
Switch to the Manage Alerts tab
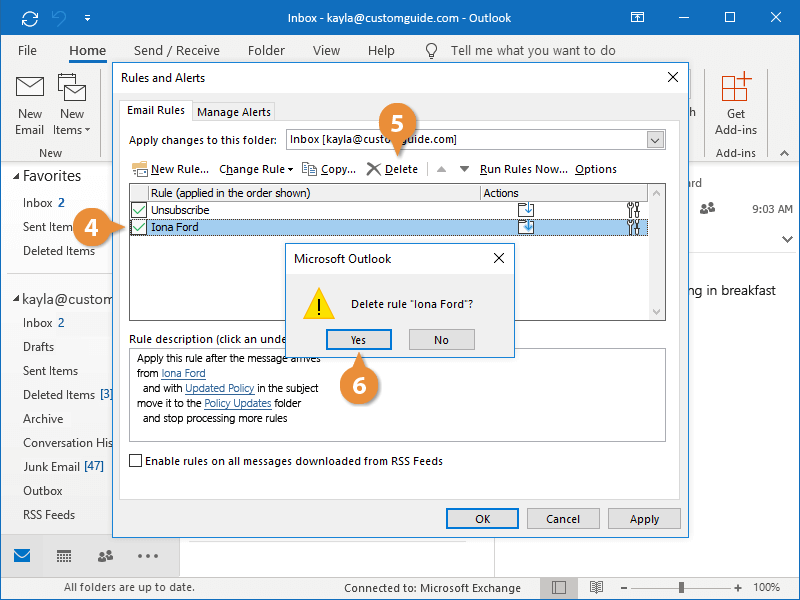point(233,111)
